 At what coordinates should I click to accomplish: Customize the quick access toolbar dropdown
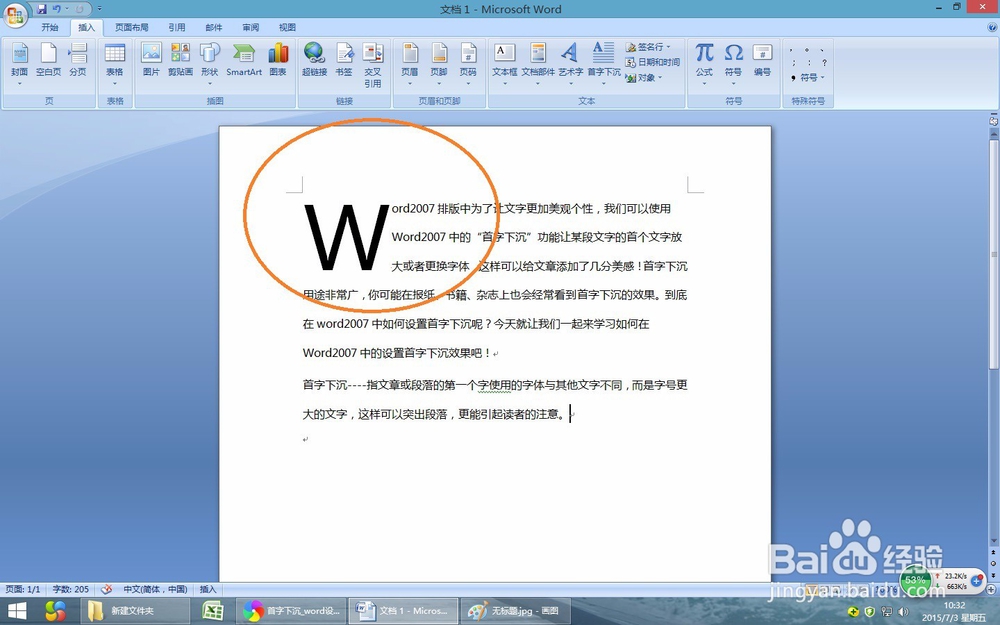99,9
